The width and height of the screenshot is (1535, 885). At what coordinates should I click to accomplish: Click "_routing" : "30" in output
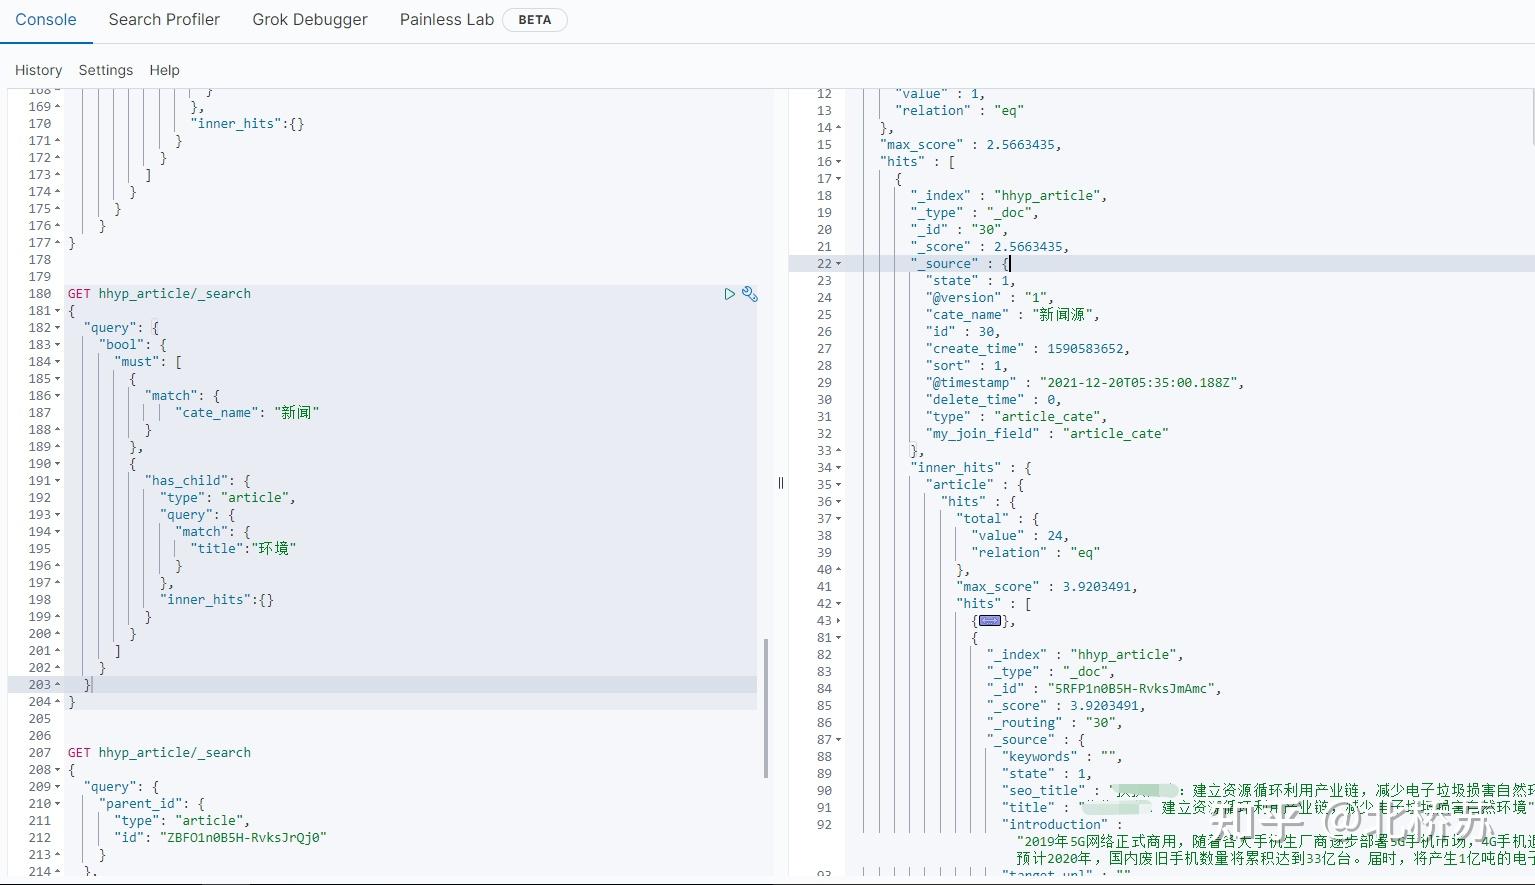point(1055,723)
